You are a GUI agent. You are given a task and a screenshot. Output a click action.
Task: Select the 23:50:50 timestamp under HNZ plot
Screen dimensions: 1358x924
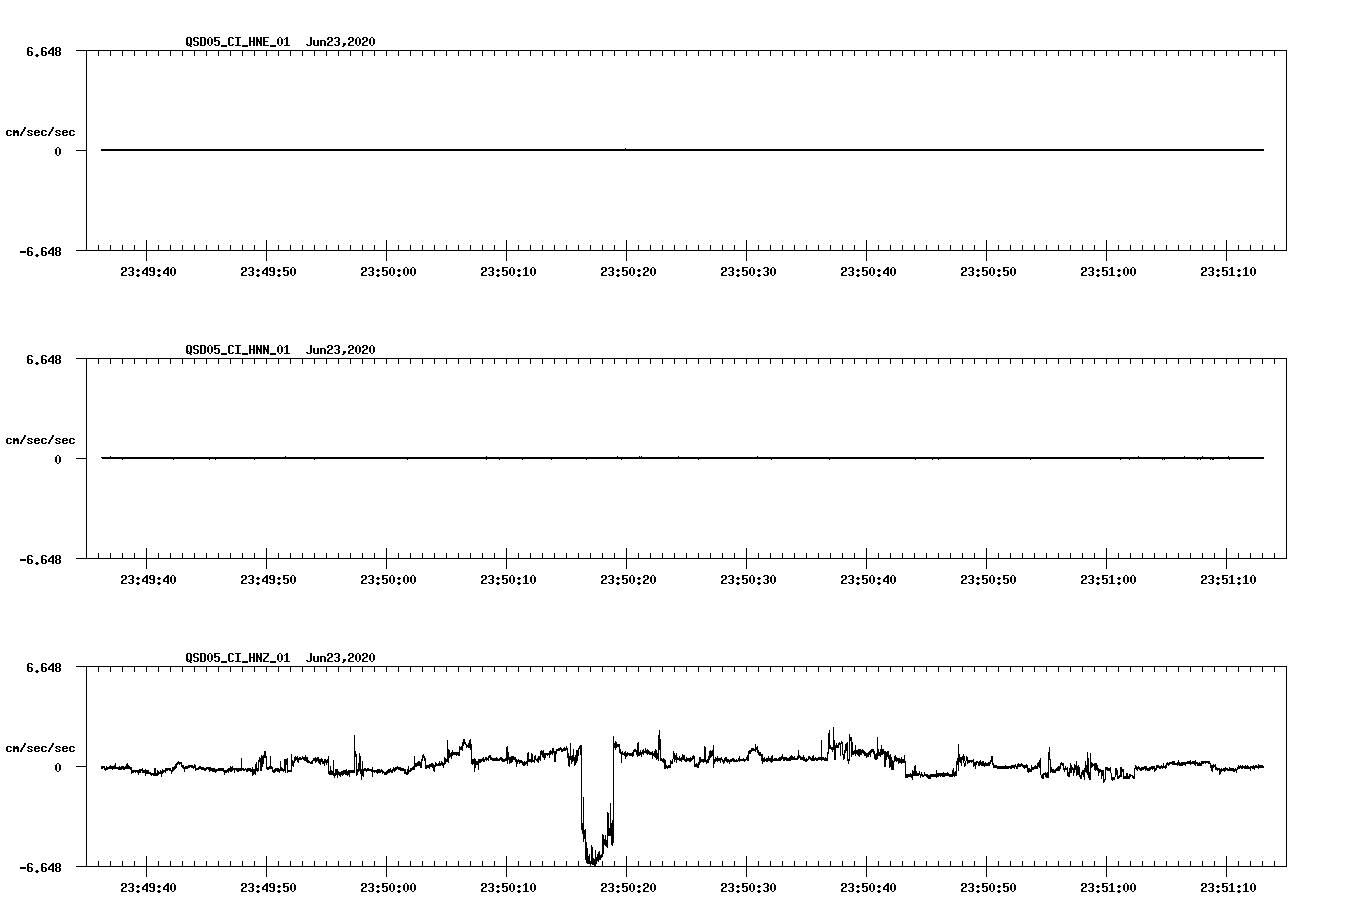988,888
